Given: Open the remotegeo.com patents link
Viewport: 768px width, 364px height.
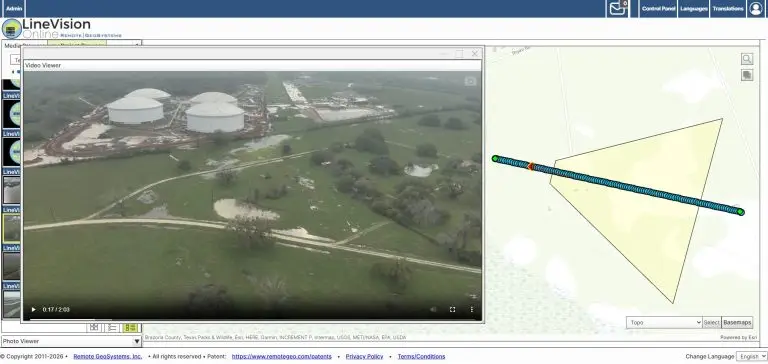Looking at the screenshot, I should pyautogui.click(x=282, y=357).
